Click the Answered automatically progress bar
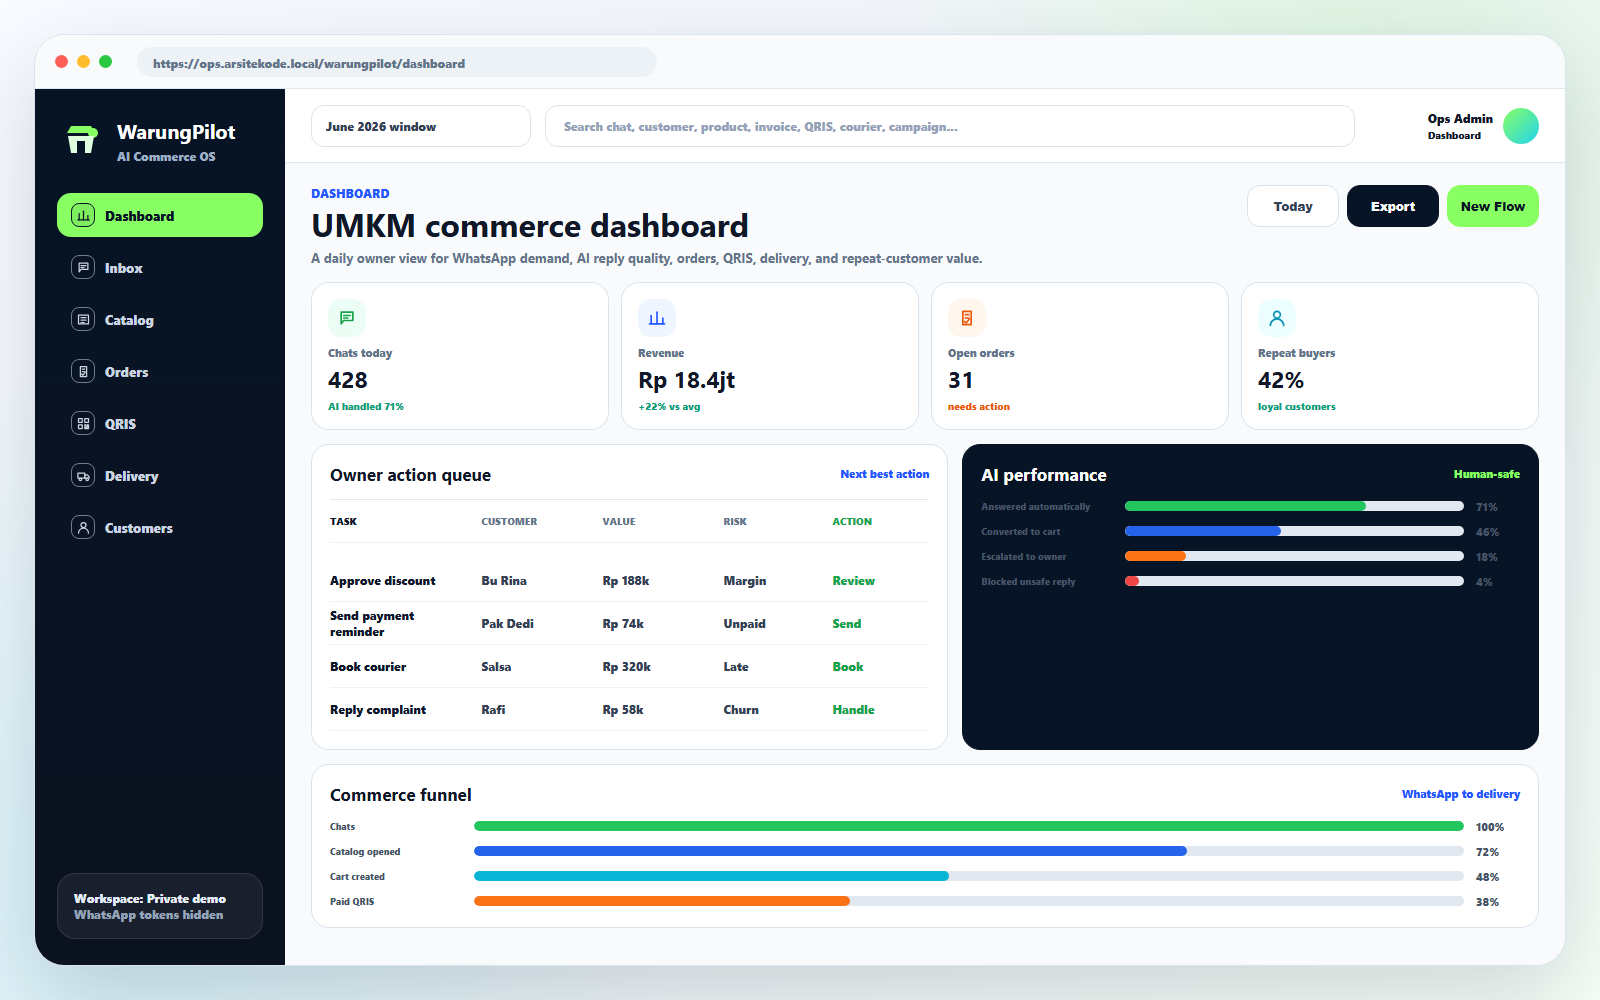 pos(1294,506)
